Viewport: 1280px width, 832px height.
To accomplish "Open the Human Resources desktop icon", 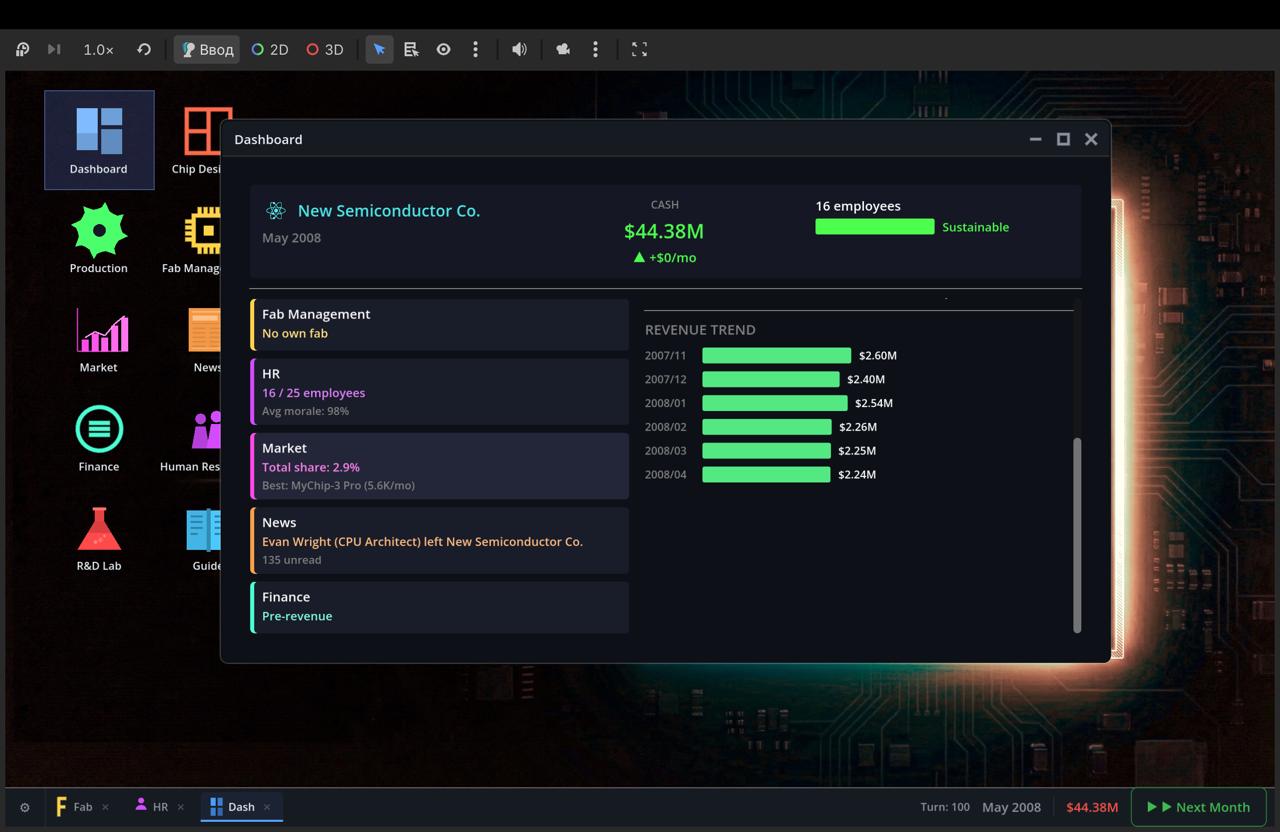I will click(195, 437).
